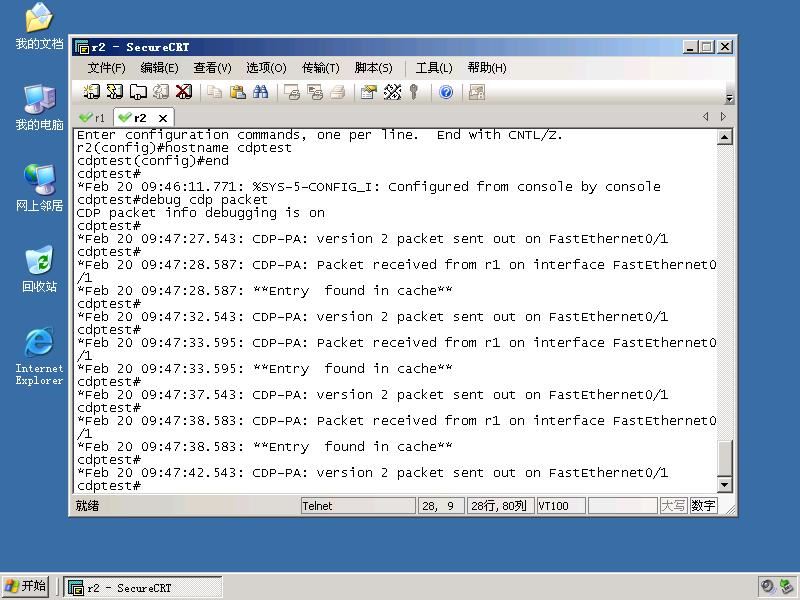The height and width of the screenshot is (600, 800).
Task: Open the 脚本(S) menu
Action: (373, 68)
